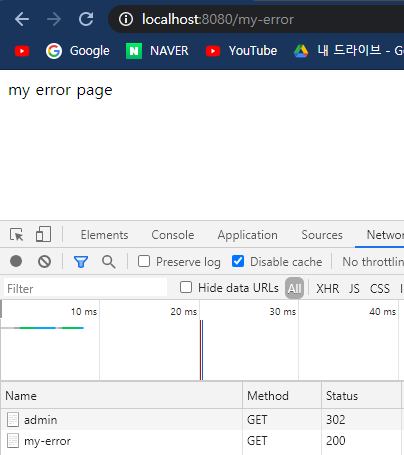Switch to the Console tab
The image size is (404, 455).
pos(173,235)
